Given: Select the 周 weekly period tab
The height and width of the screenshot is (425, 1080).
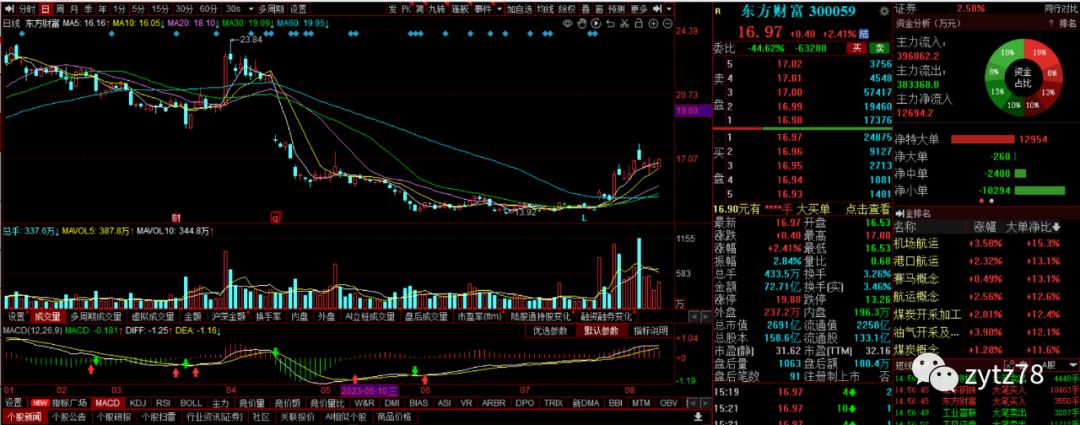Looking at the screenshot, I should 59,9.
